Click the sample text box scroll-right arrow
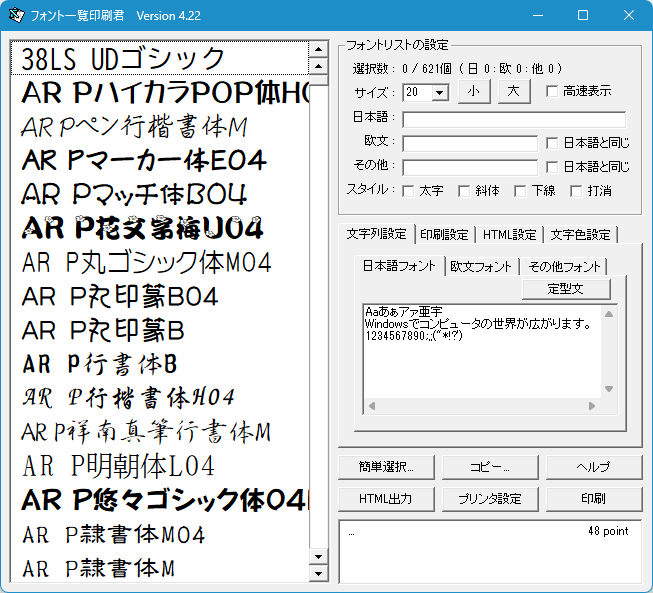This screenshot has height=593, width=653. coord(592,406)
